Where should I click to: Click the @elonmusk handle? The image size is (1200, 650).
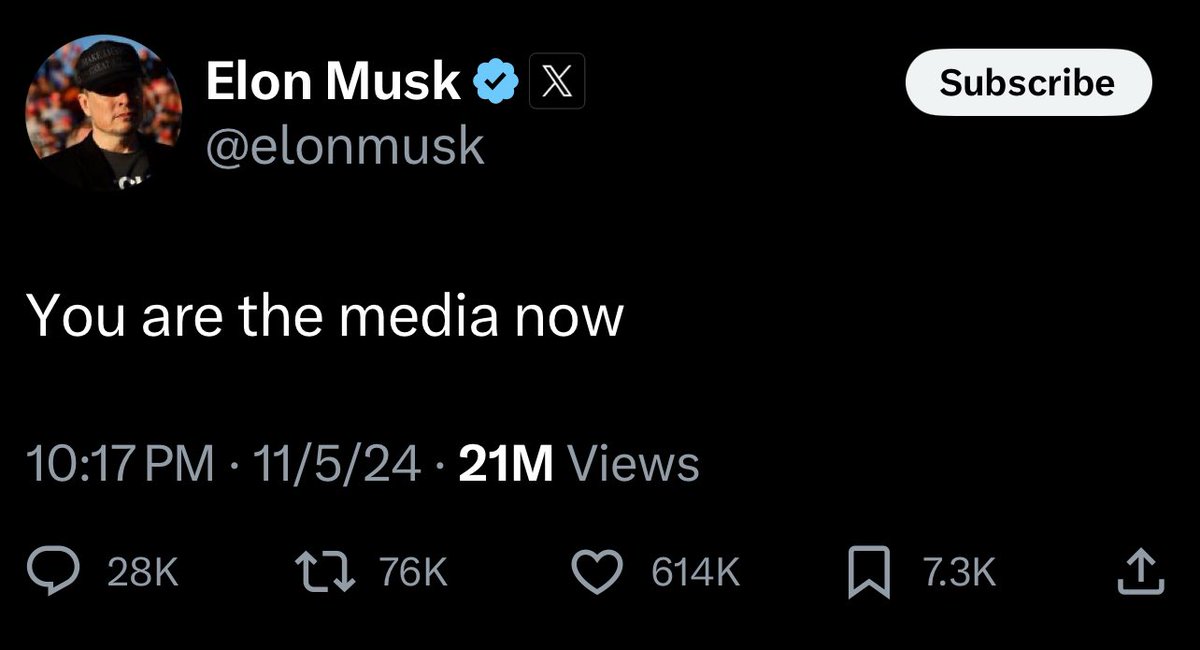point(345,147)
